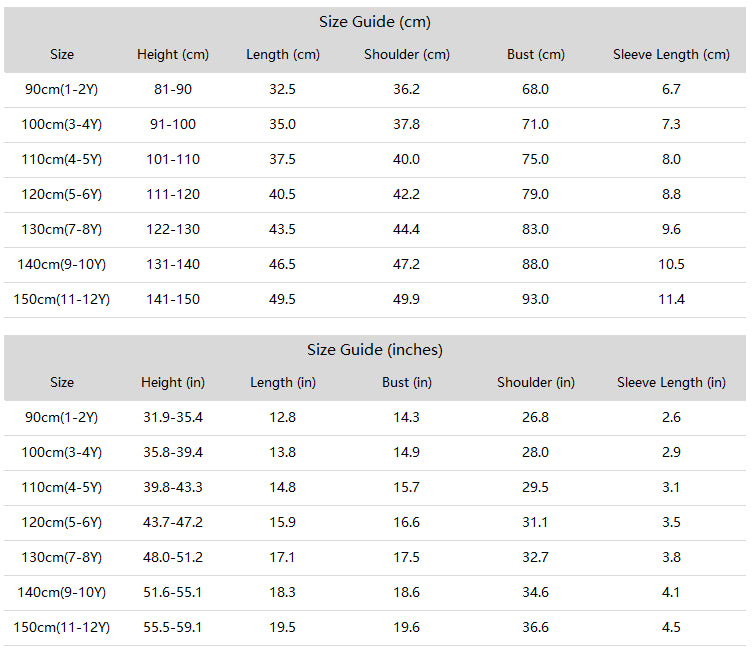Click the 93.0 bust value
The image size is (752, 650).
coord(535,299)
